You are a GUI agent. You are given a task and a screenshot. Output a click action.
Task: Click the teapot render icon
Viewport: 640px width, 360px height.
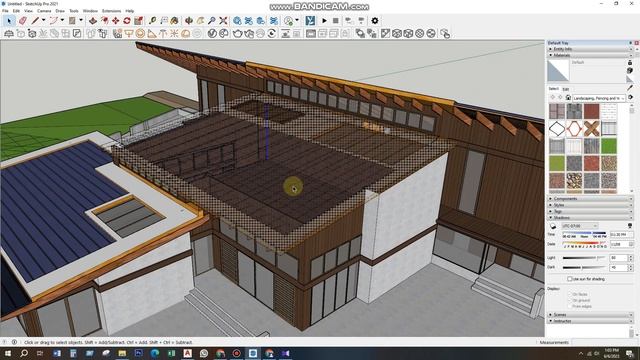pyautogui.click(x=238, y=33)
